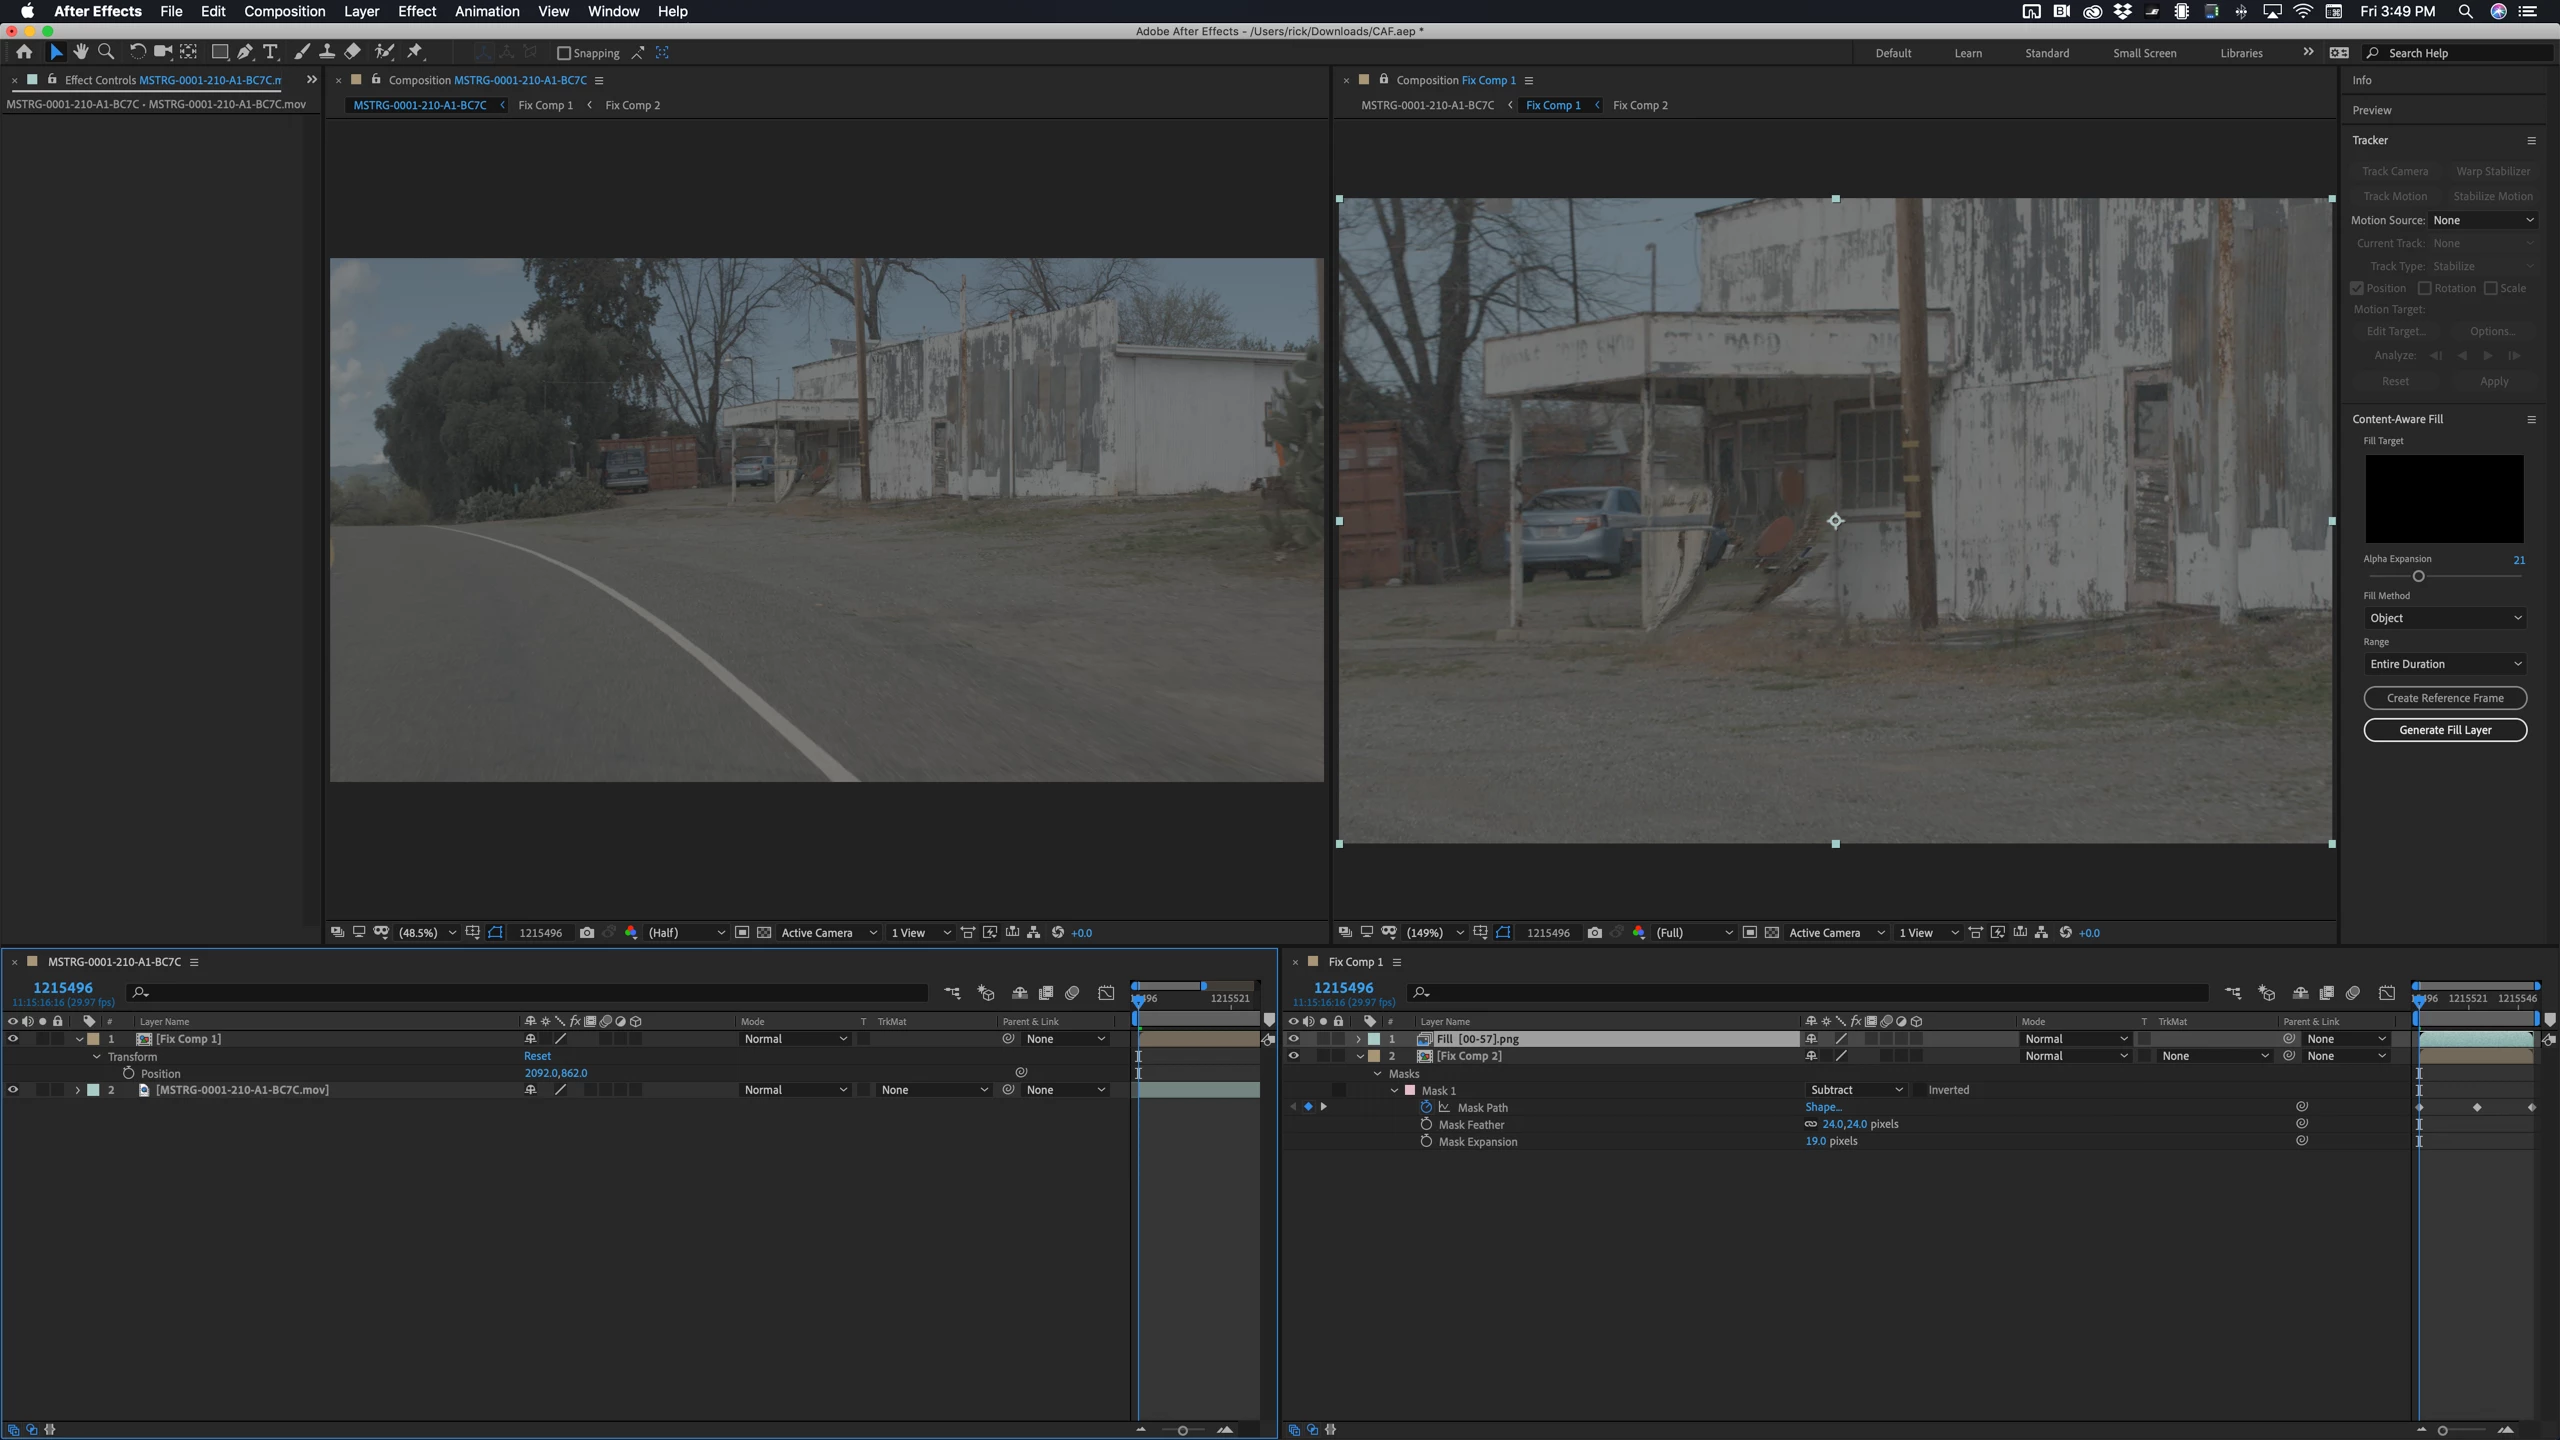Select the Puppet Pin tool
Viewport: 2560px width, 1440px height.
[x=416, y=52]
